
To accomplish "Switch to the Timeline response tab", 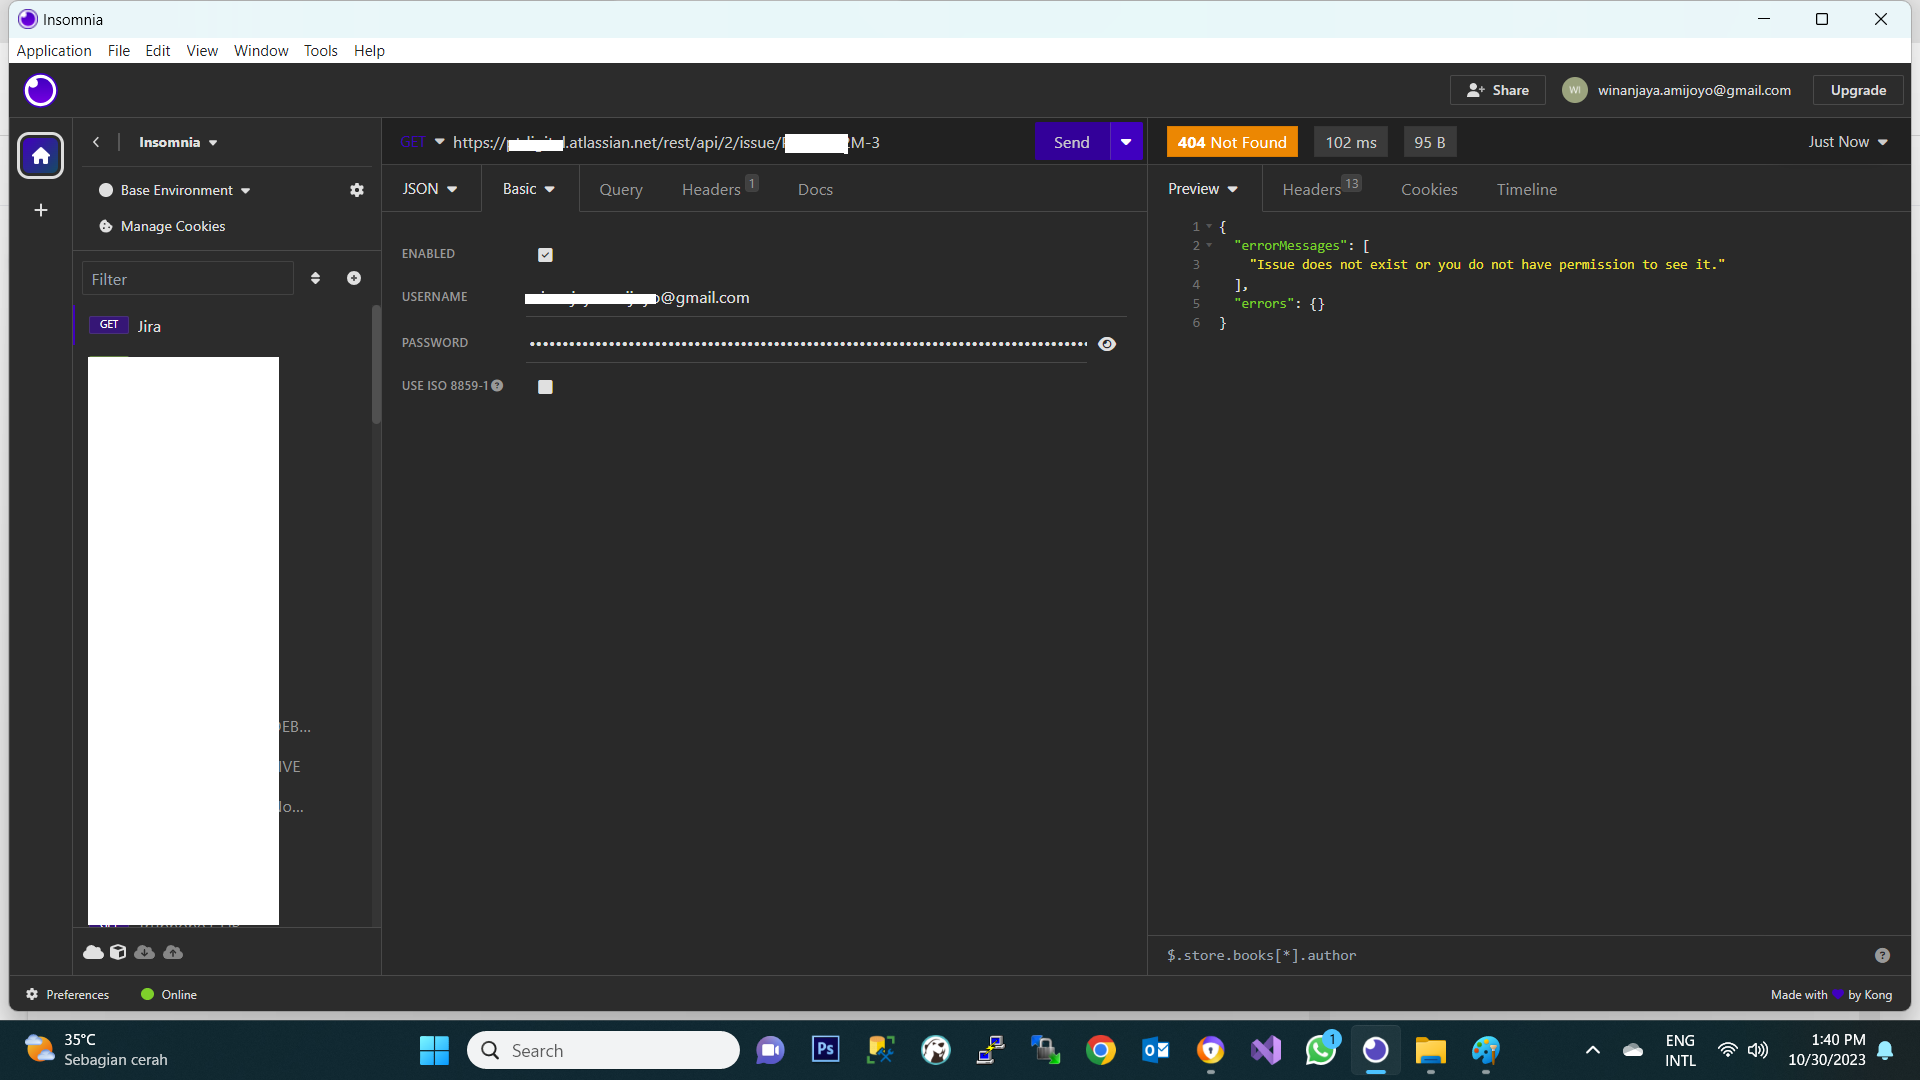I will [1526, 189].
